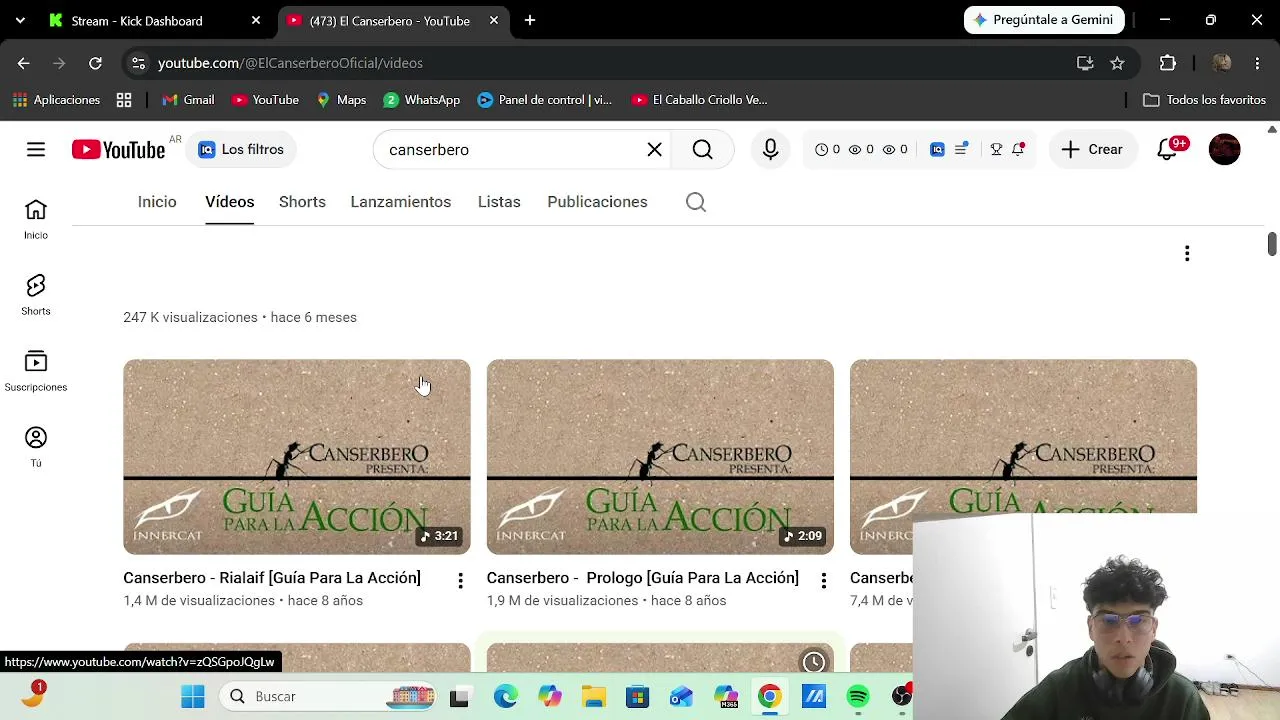This screenshot has width=1280, height=720.
Task: Select the El Canserbero - YouTube browser tab
Action: point(391,20)
